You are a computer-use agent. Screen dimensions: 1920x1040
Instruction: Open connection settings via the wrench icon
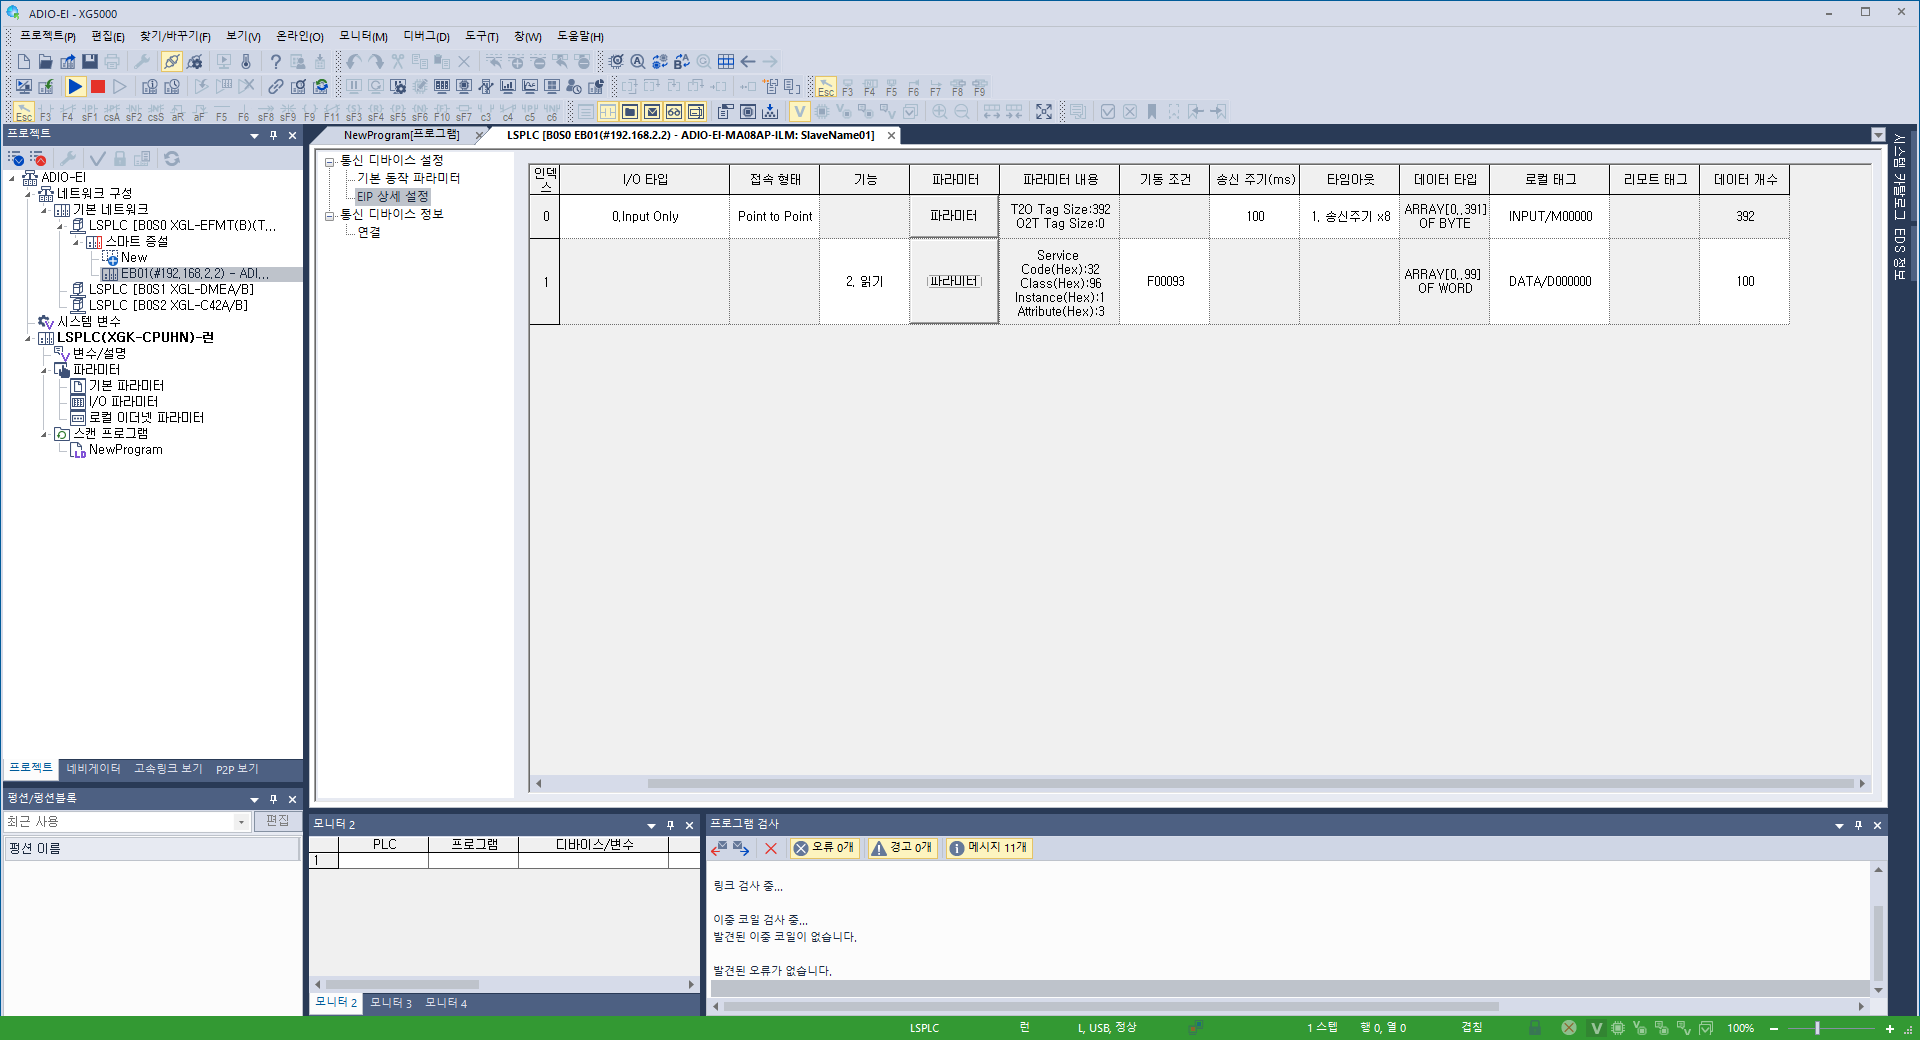pos(143,61)
